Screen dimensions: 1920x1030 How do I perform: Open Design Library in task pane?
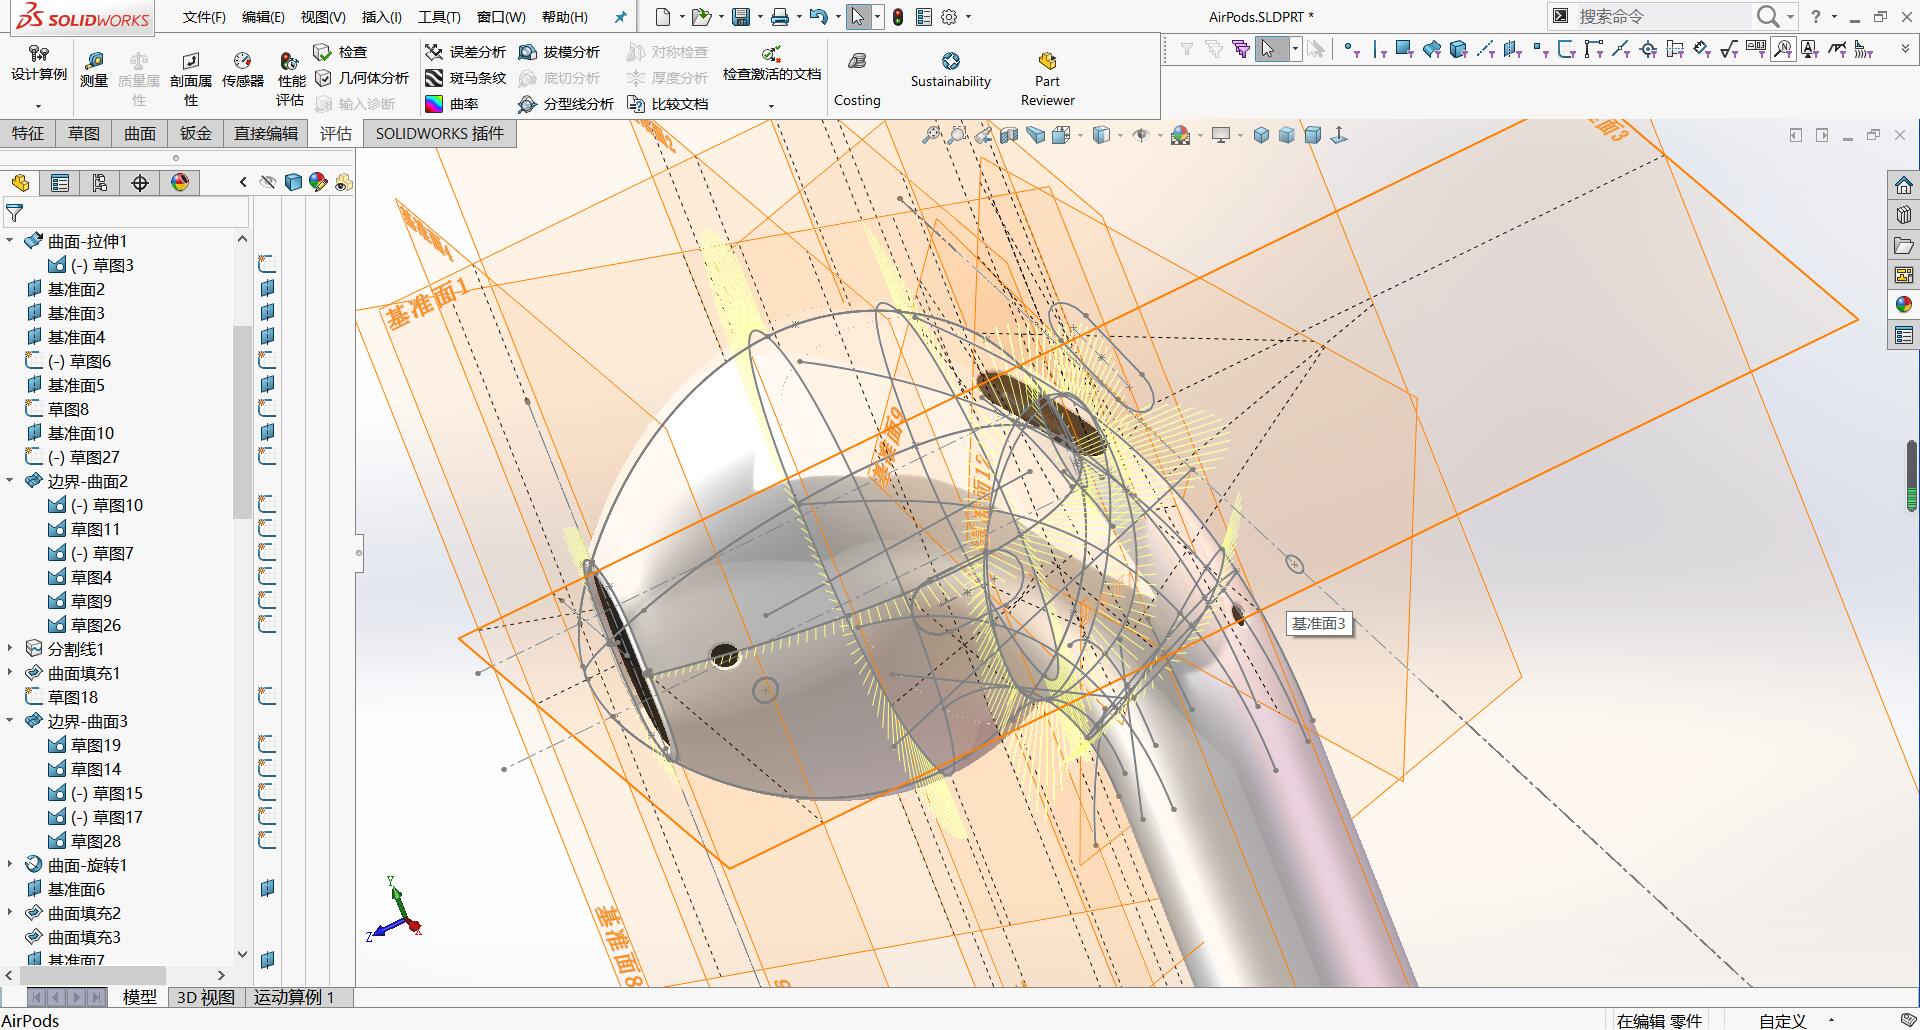pos(1903,215)
